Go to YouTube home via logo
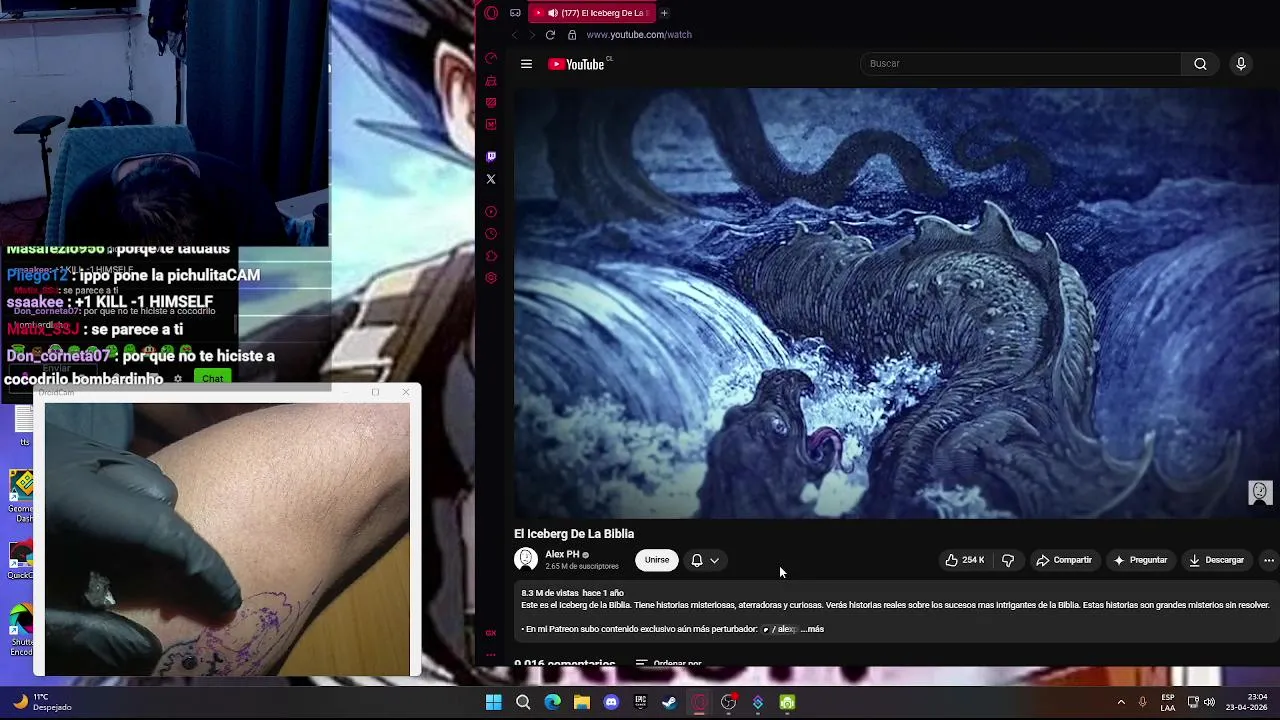 (x=577, y=64)
